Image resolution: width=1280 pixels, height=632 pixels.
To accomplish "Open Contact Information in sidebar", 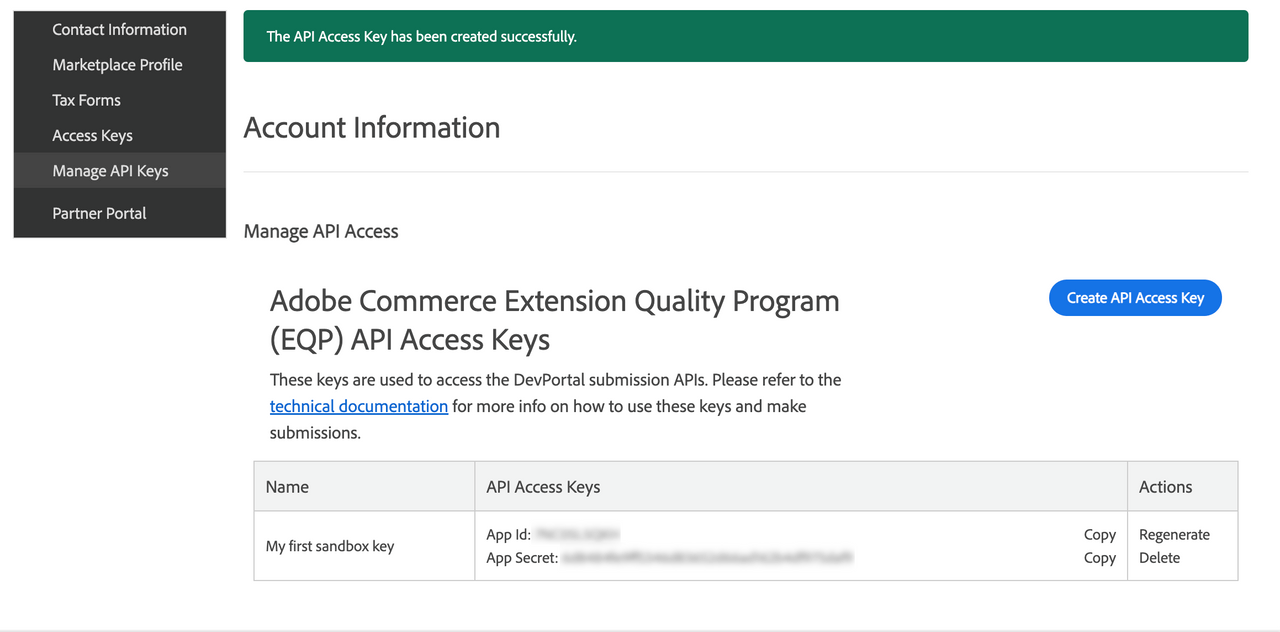I will (x=119, y=30).
